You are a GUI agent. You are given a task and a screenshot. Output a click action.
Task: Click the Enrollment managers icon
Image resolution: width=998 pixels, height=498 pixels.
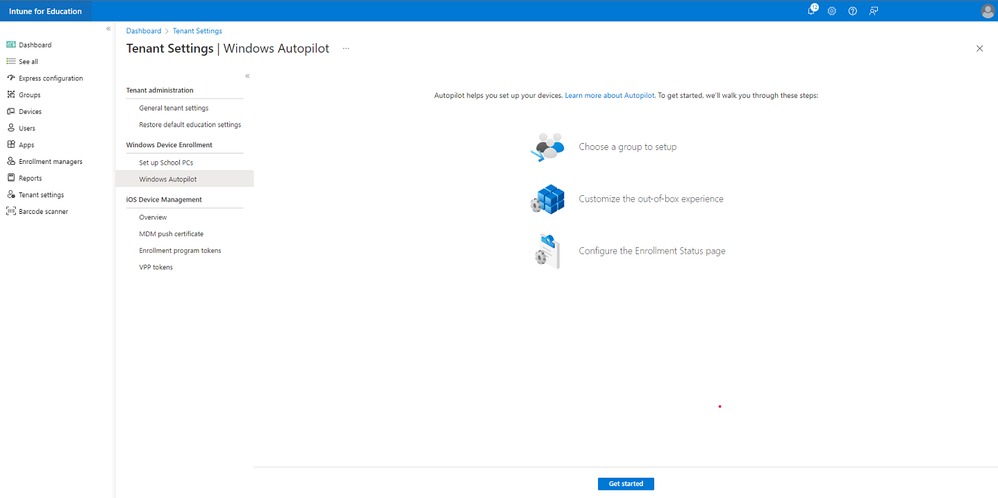pyautogui.click(x=11, y=161)
